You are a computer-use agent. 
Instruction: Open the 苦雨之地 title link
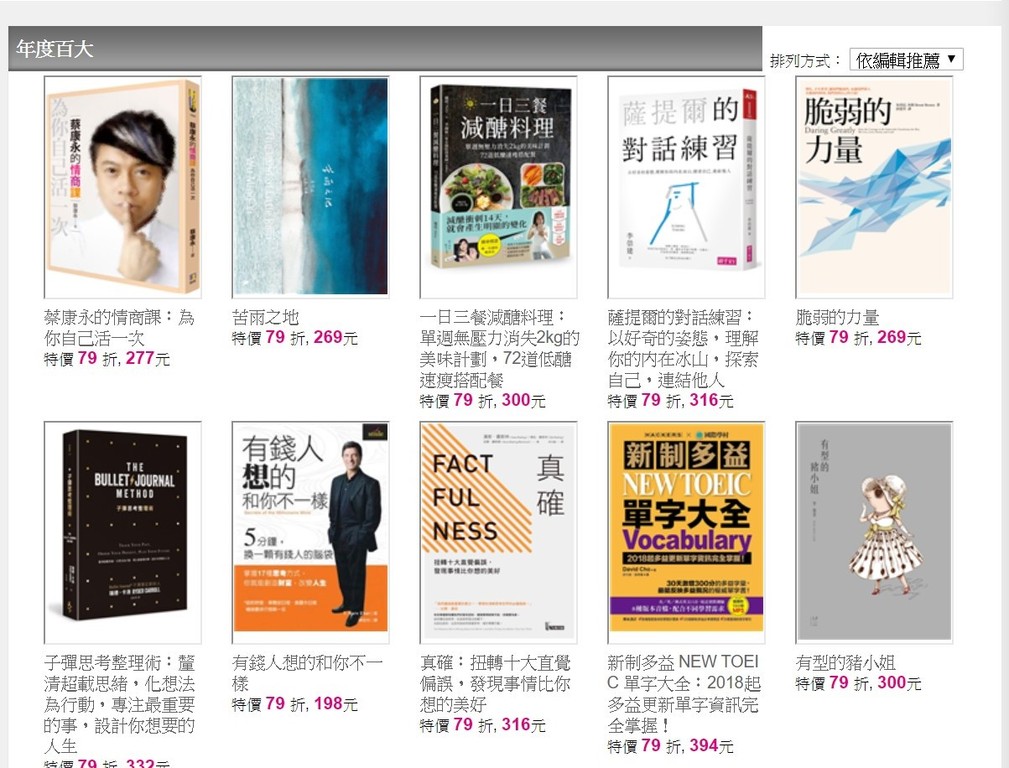pyautogui.click(x=265, y=317)
